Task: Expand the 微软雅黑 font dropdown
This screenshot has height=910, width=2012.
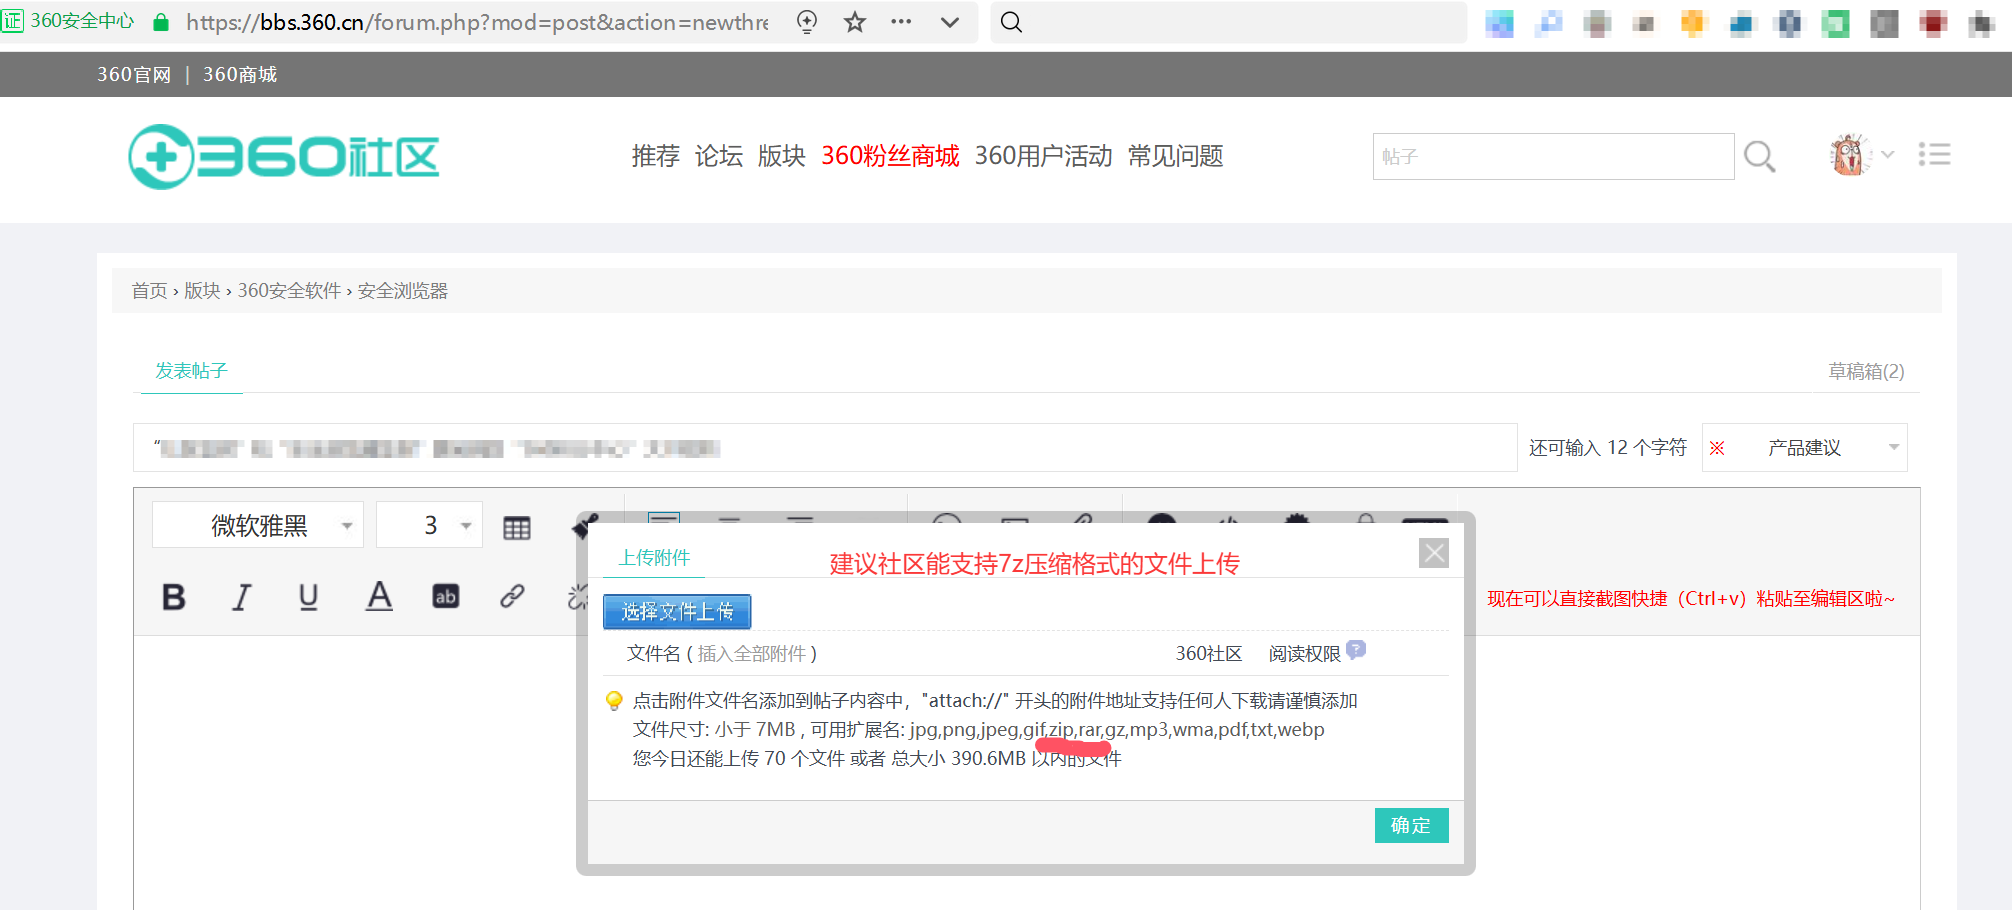Action: (258, 525)
